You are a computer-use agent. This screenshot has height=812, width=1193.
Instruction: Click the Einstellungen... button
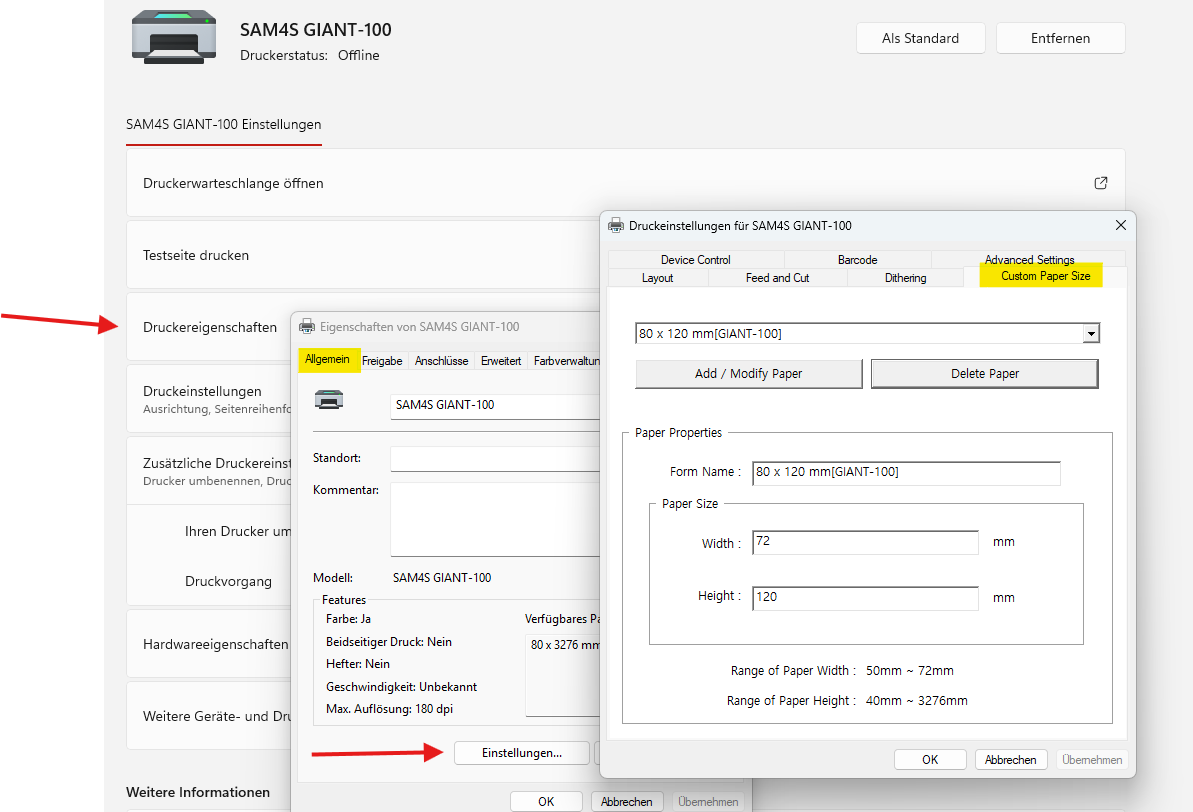click(x=522, y=753)
